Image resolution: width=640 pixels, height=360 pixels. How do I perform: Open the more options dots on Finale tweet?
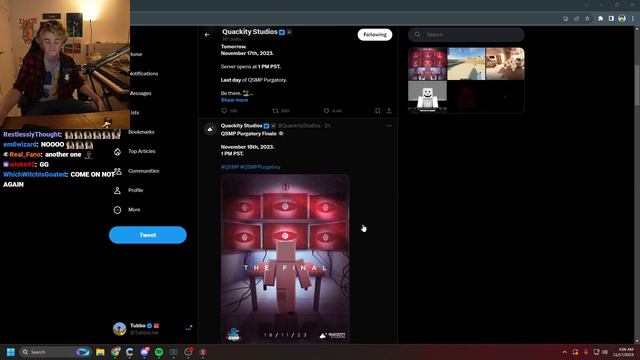[x=389, y=126]
